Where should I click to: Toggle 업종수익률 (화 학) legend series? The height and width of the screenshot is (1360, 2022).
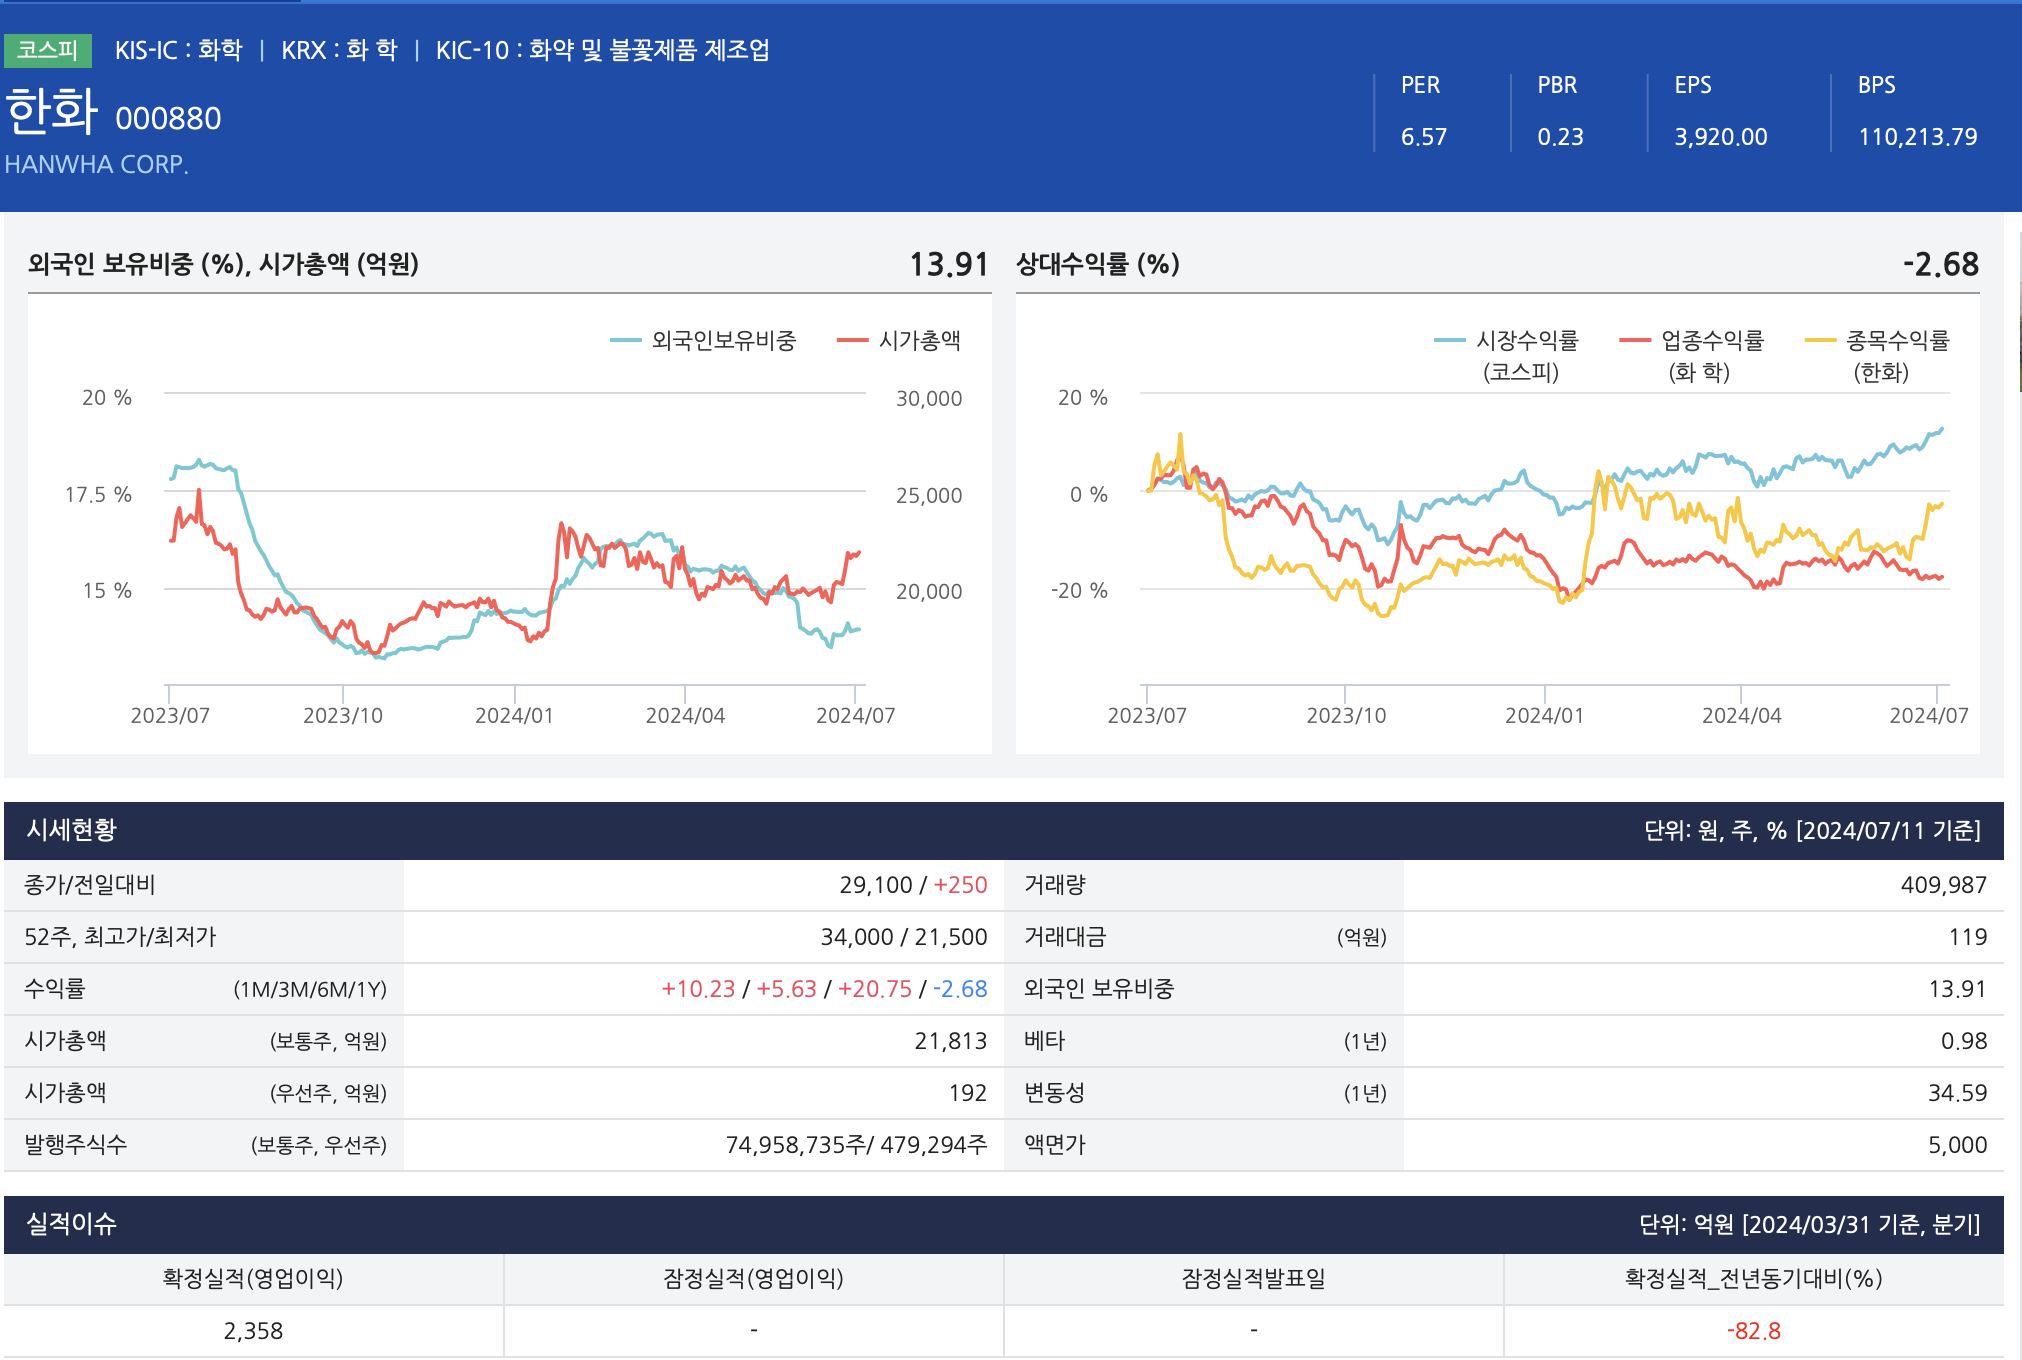point(1711,341)
